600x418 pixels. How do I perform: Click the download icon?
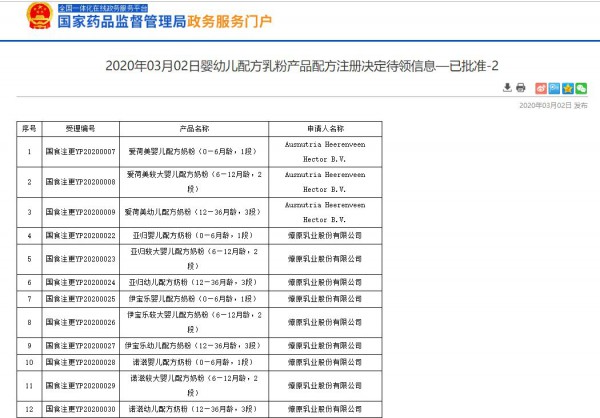coord(508,88)
